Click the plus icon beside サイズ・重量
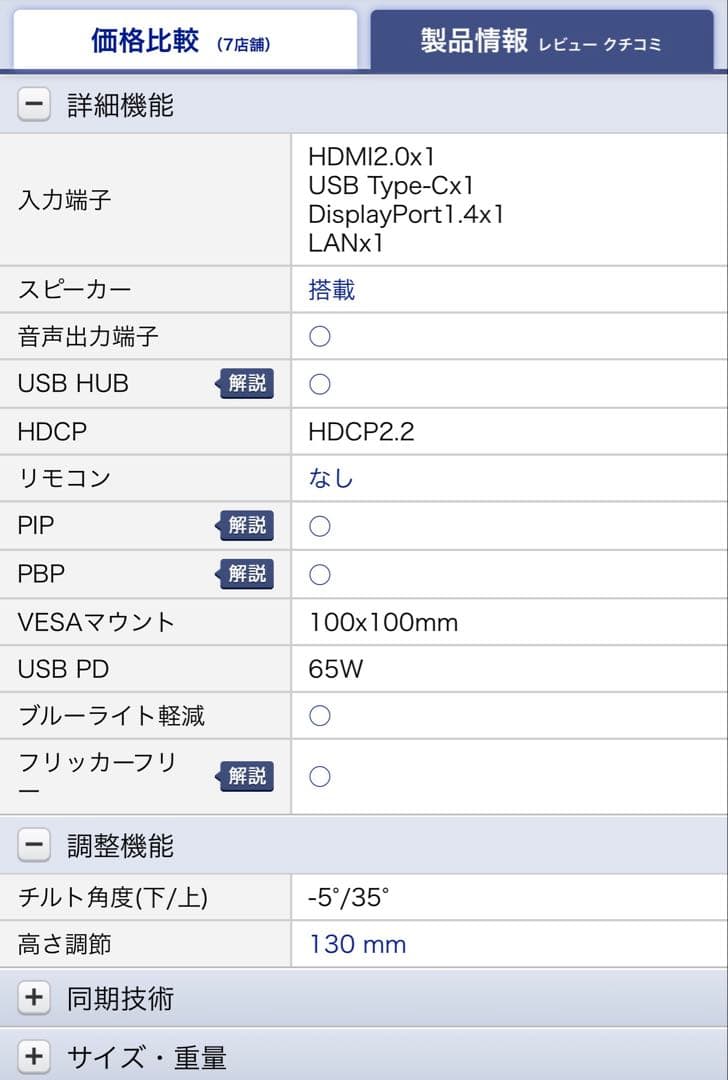 pos(33,1055)
